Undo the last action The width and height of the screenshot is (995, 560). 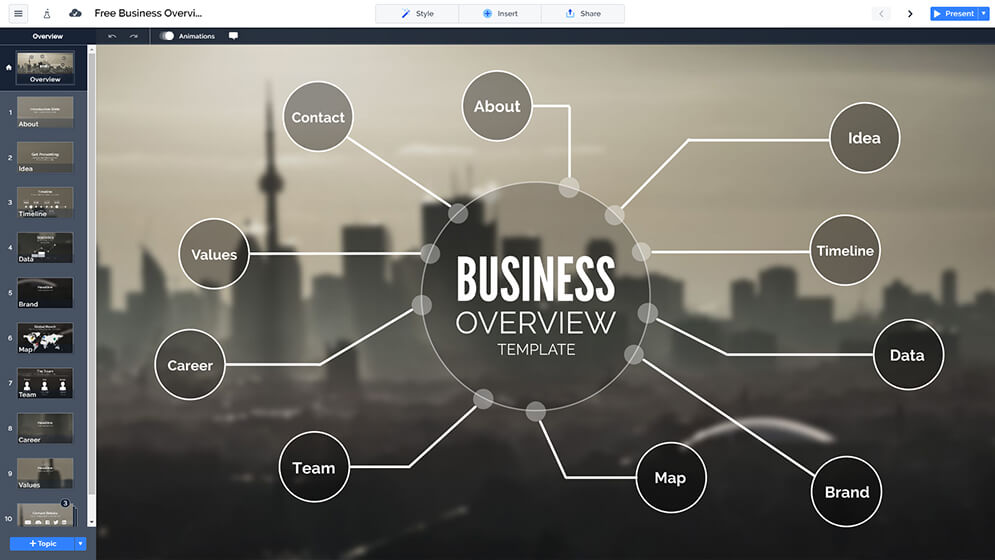[112, 36]
